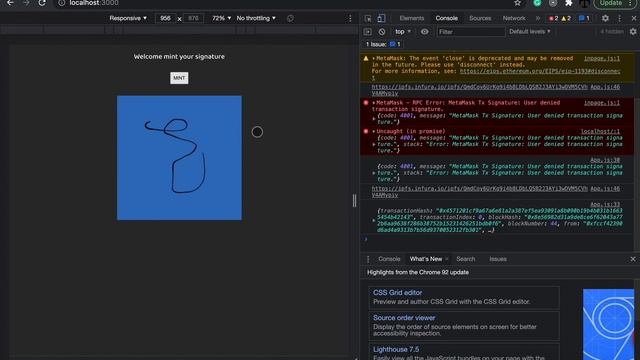Show the console sidebar icon

(367, 32)
